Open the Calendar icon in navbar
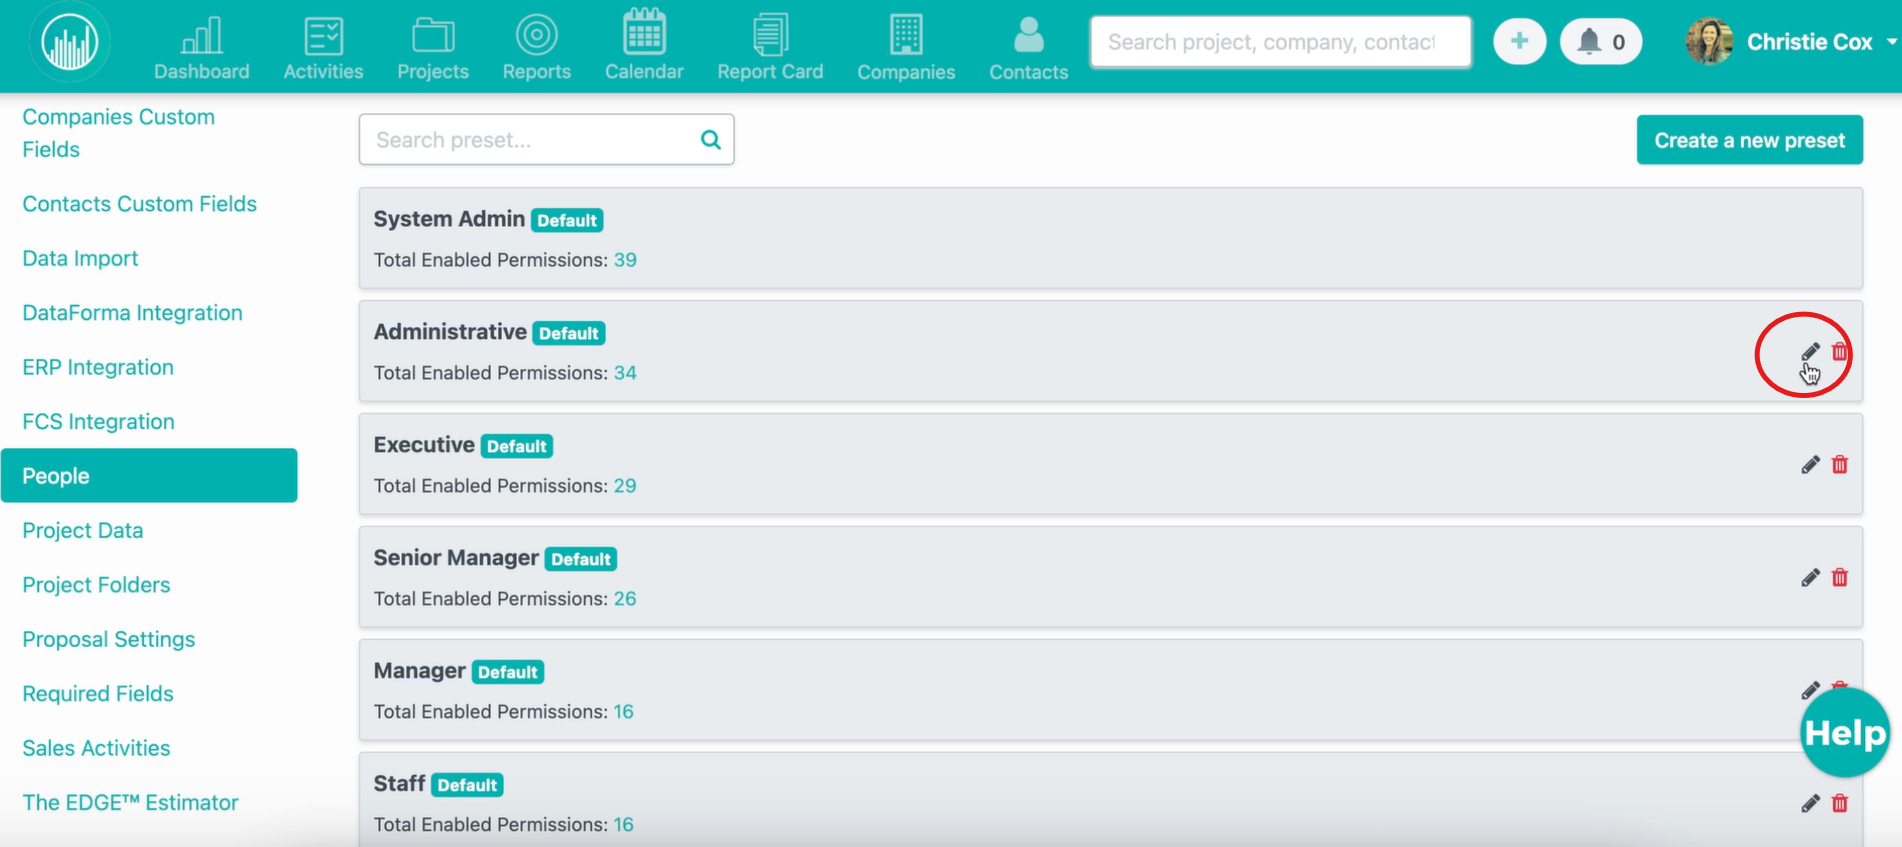 pyautogui.click(x=644, y=34)
